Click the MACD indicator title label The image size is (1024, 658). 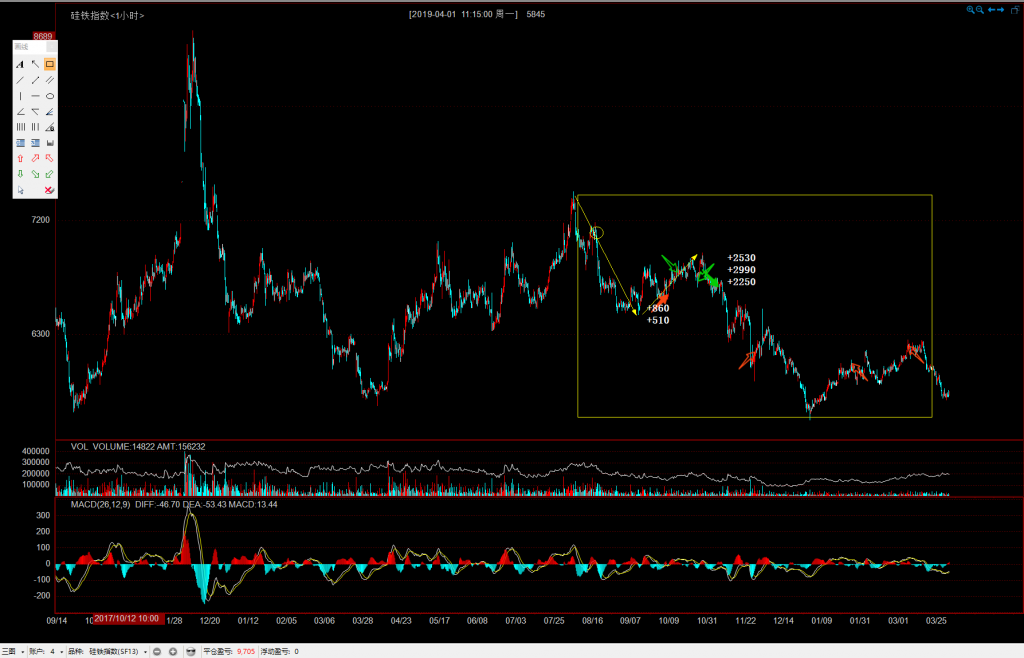coord(99,504)
